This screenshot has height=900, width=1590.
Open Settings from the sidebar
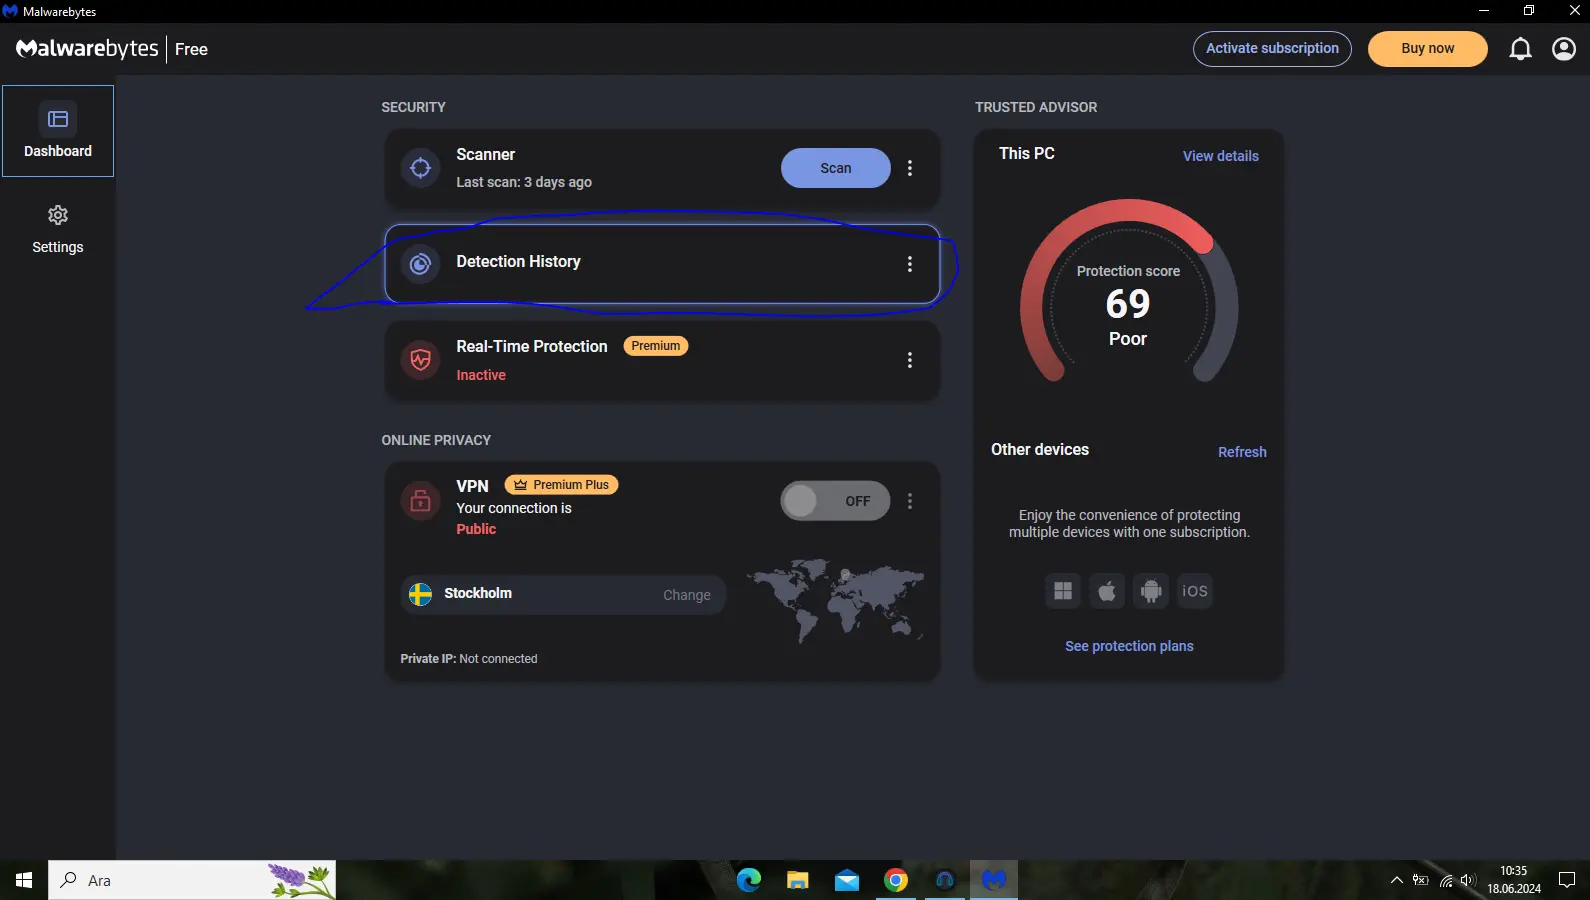(58, 230)
